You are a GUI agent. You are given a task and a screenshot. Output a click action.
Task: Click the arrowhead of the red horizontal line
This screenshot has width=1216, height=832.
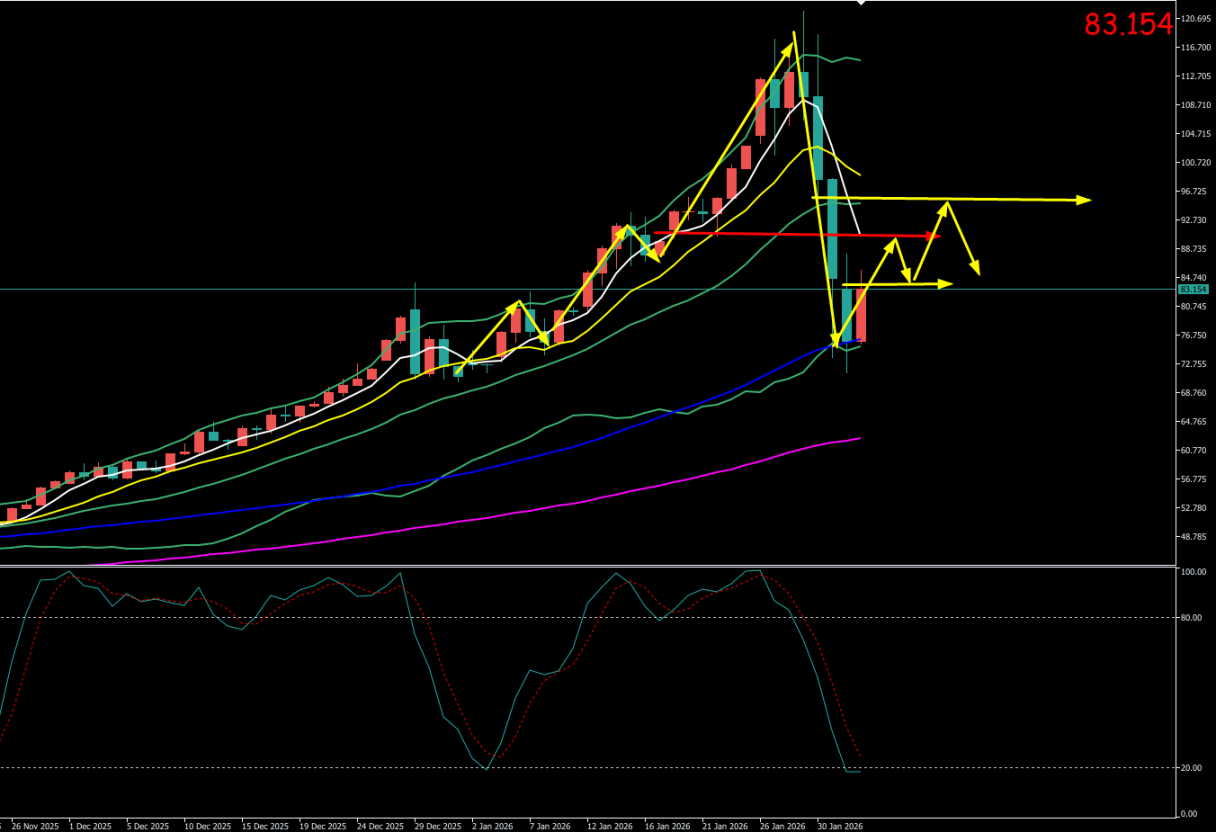tap(935, 236)
